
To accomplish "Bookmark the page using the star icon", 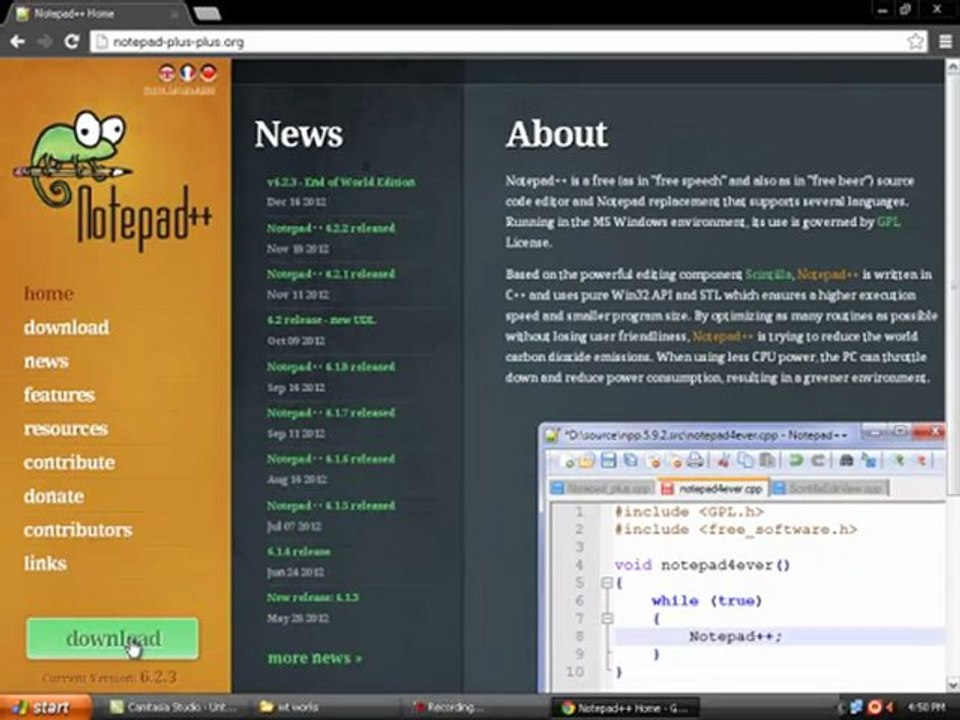I will [915, 42].
